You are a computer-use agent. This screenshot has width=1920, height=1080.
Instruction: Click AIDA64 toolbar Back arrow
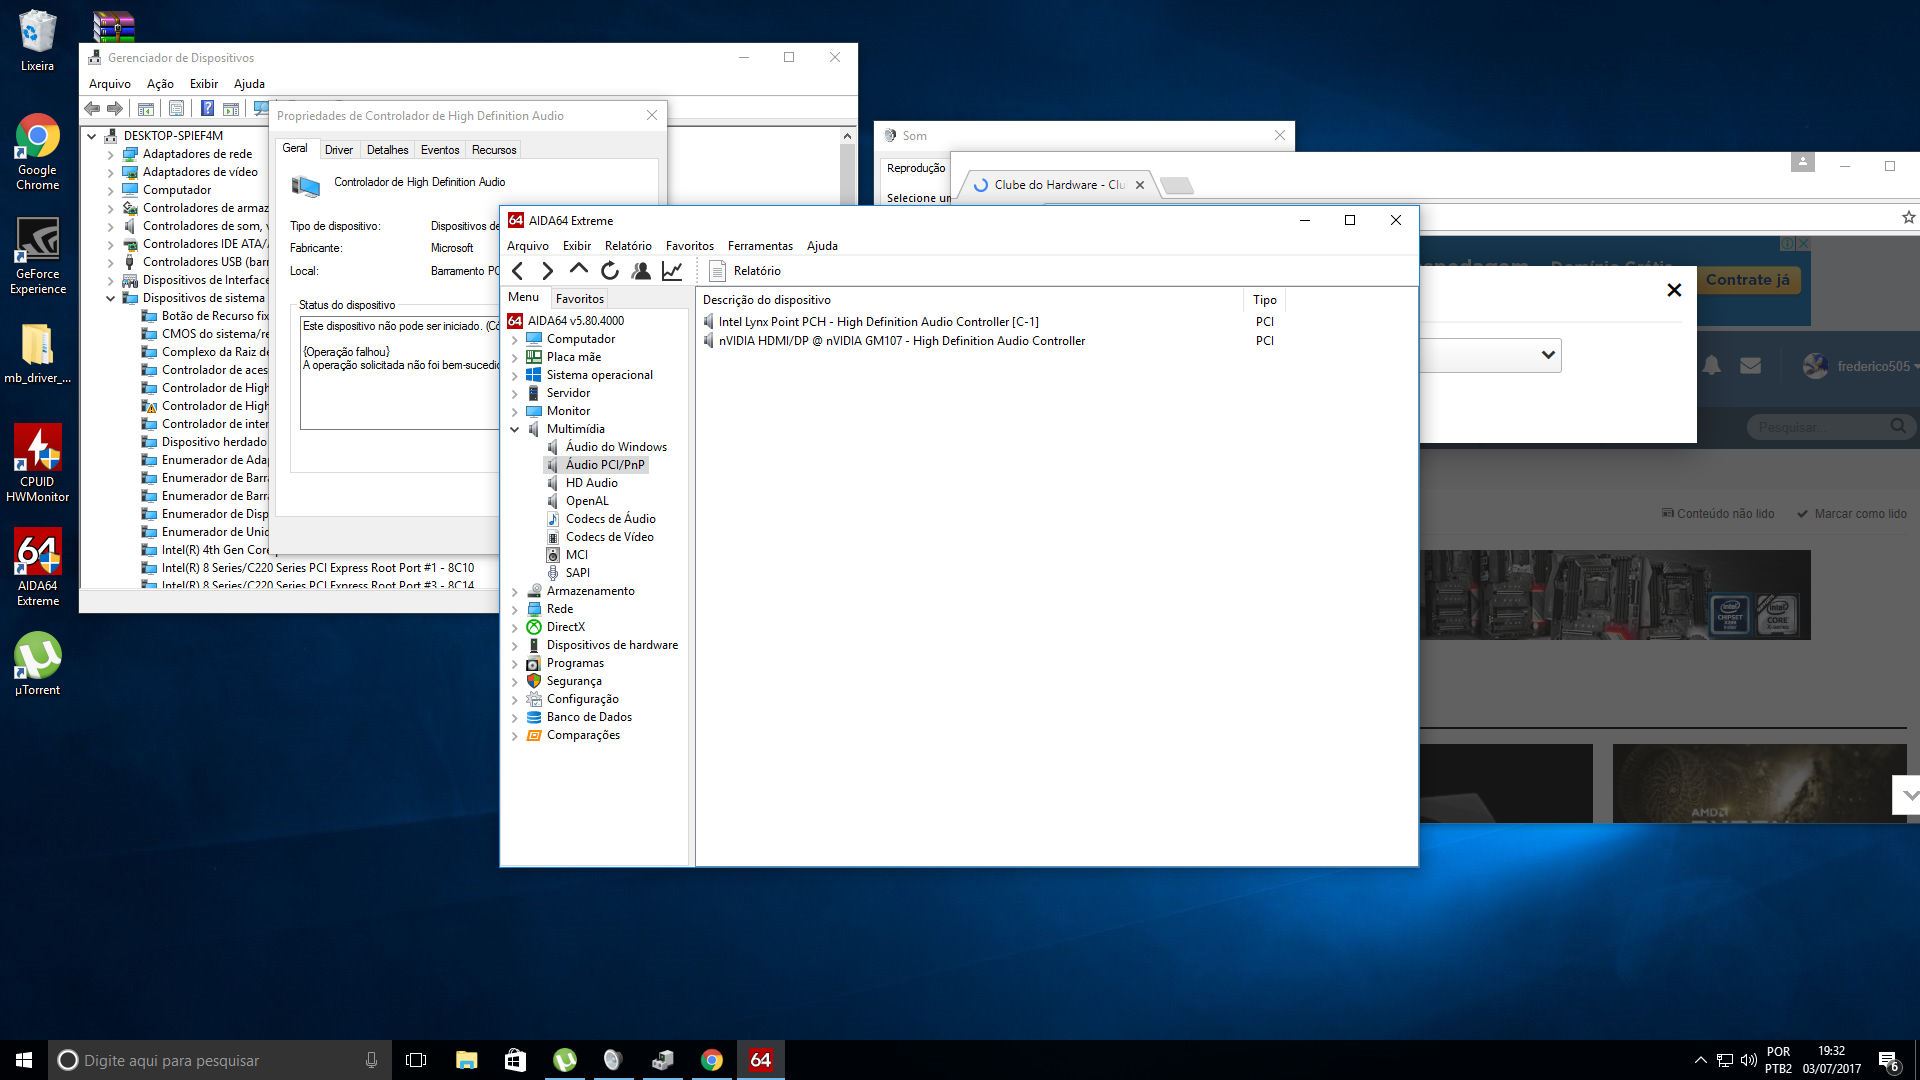tap(518, 271)
